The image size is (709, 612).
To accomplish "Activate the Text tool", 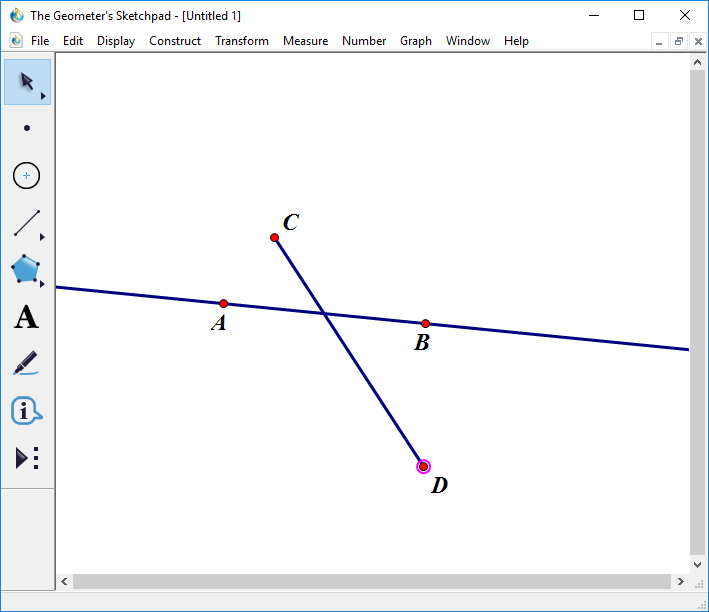I will tap(27, 317).
